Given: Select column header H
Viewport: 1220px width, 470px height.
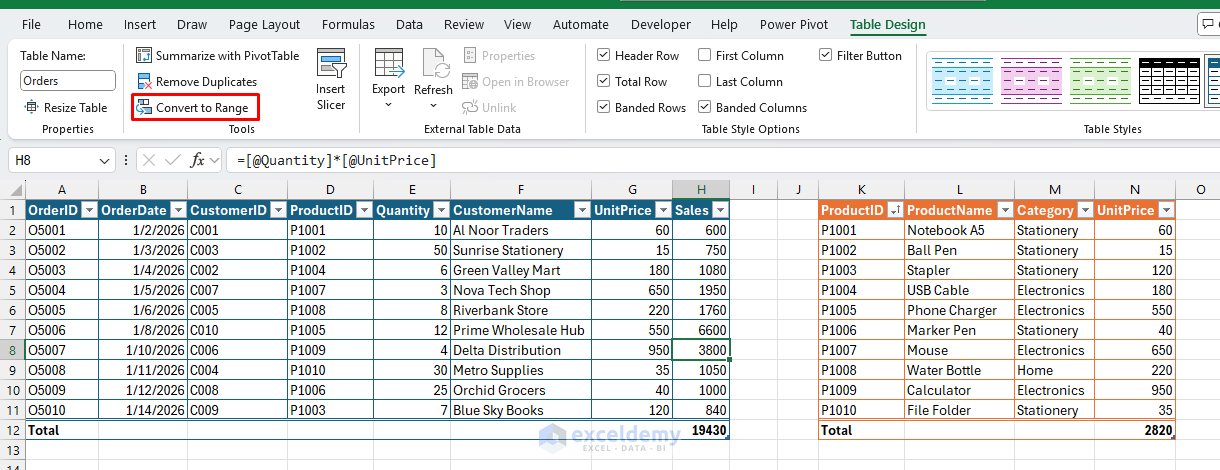Looking at the screenshot, I should coord(701,190).
